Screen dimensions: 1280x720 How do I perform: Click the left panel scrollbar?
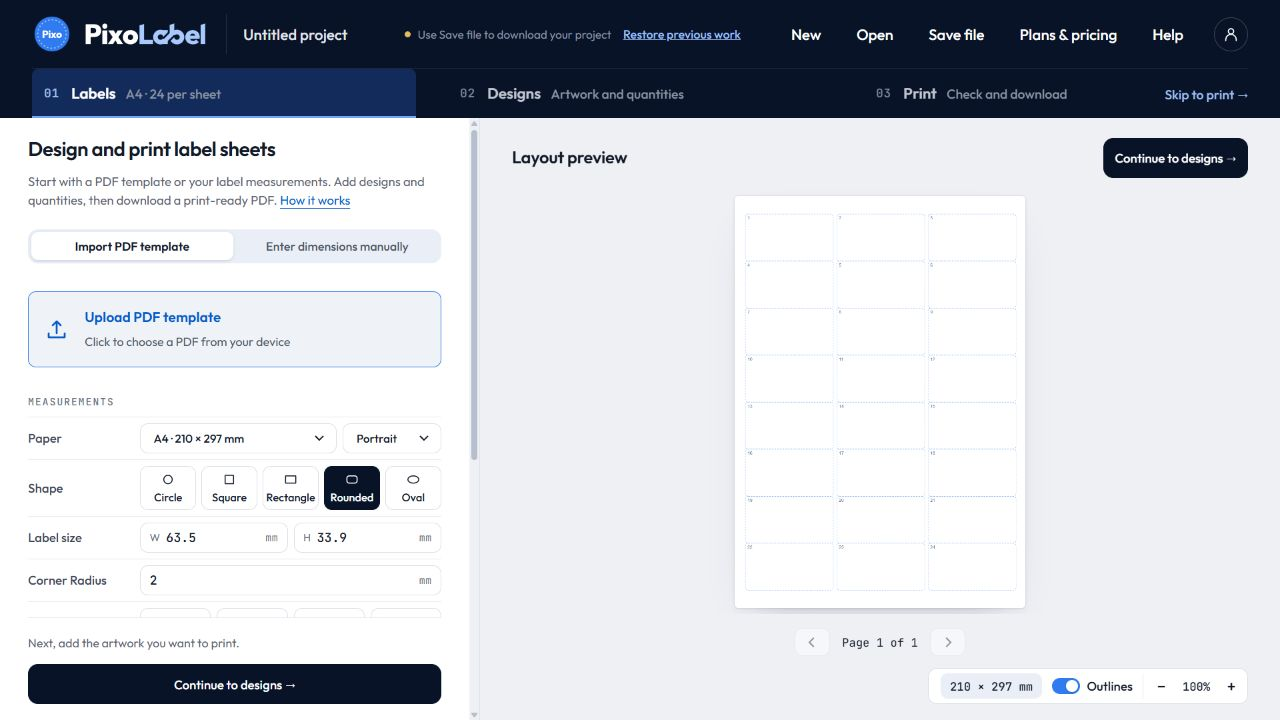point(474,293)
